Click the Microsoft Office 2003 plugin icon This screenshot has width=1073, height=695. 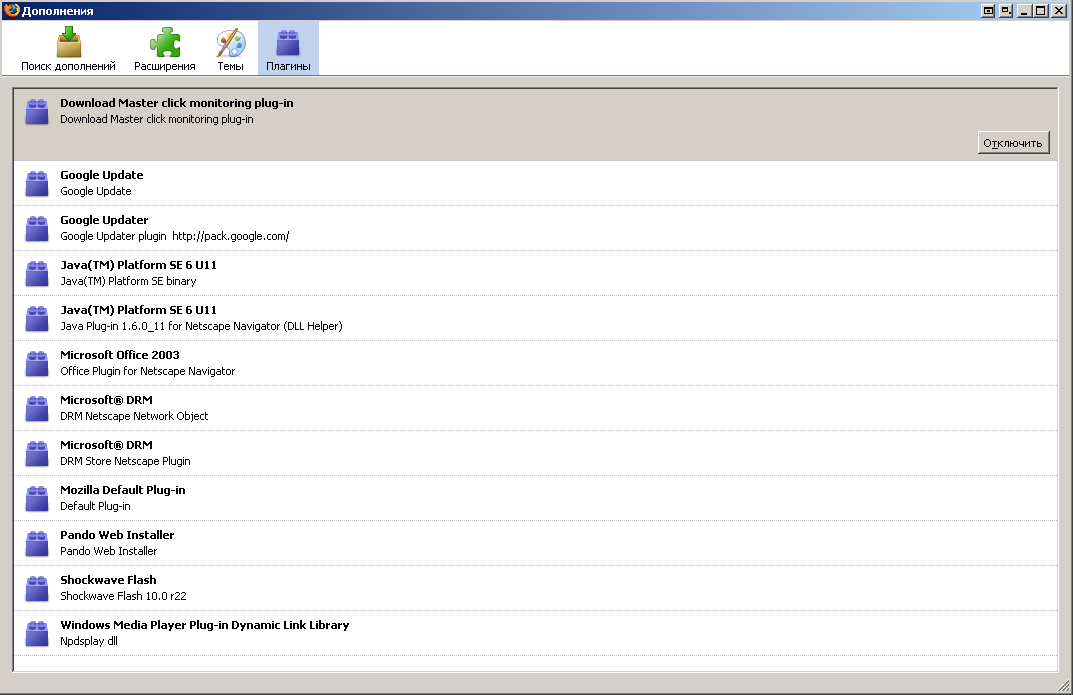coord(37,364)
